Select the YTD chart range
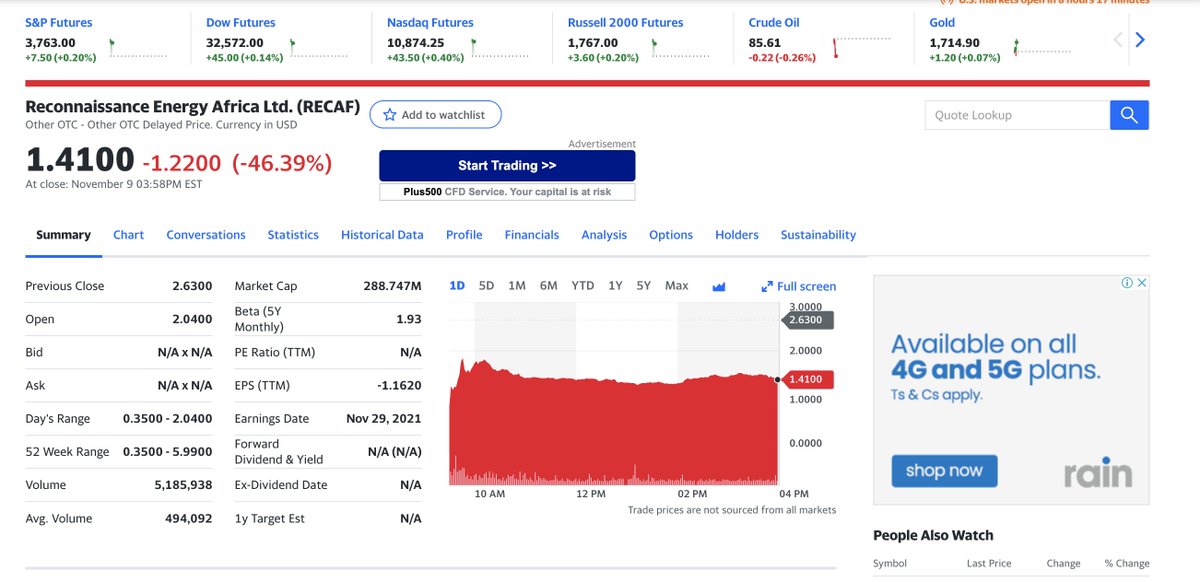 582,286
